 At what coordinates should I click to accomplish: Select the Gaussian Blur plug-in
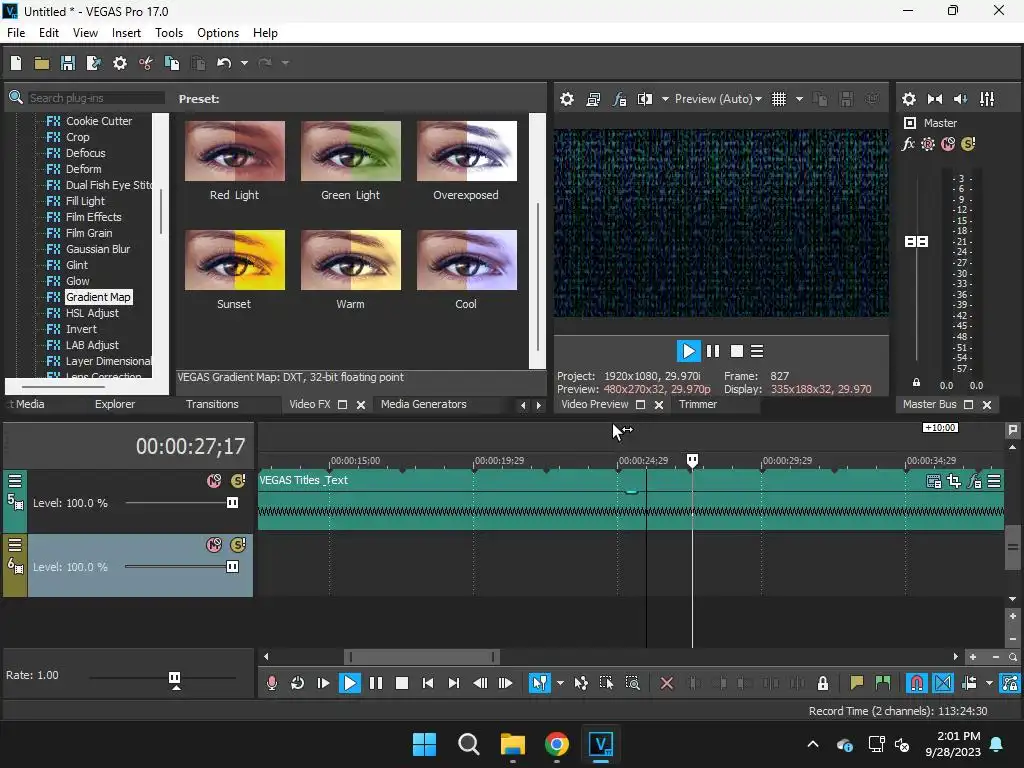coord(98,249)
